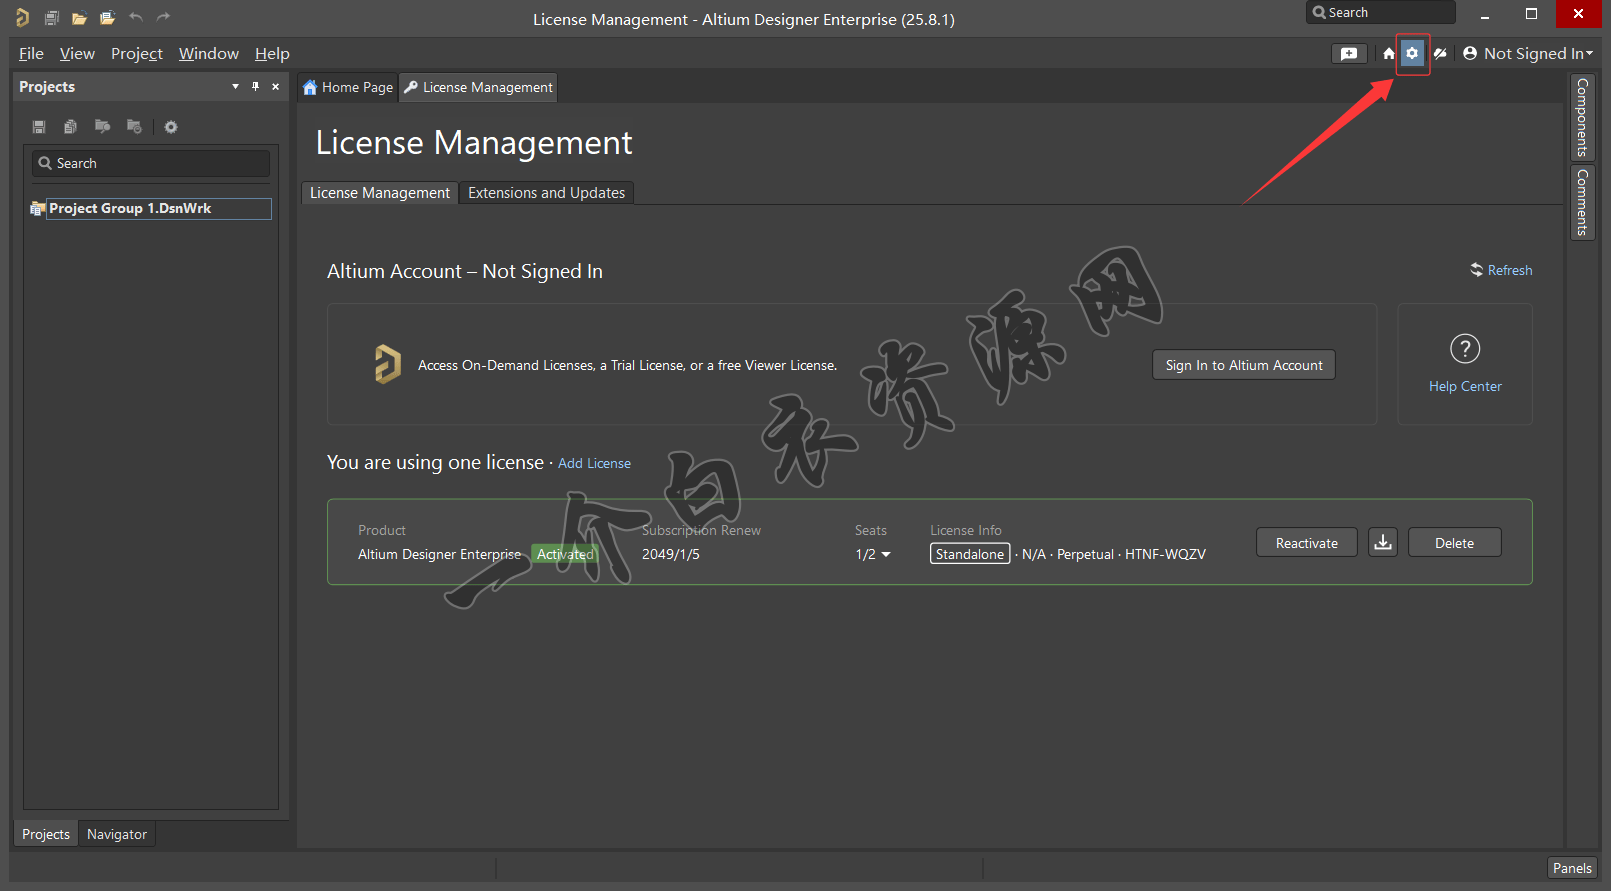The height and width of the screenshot is (891, 1611).
Task: Pin the Projects panel using pushpin icon
Action: coord(255,87)
